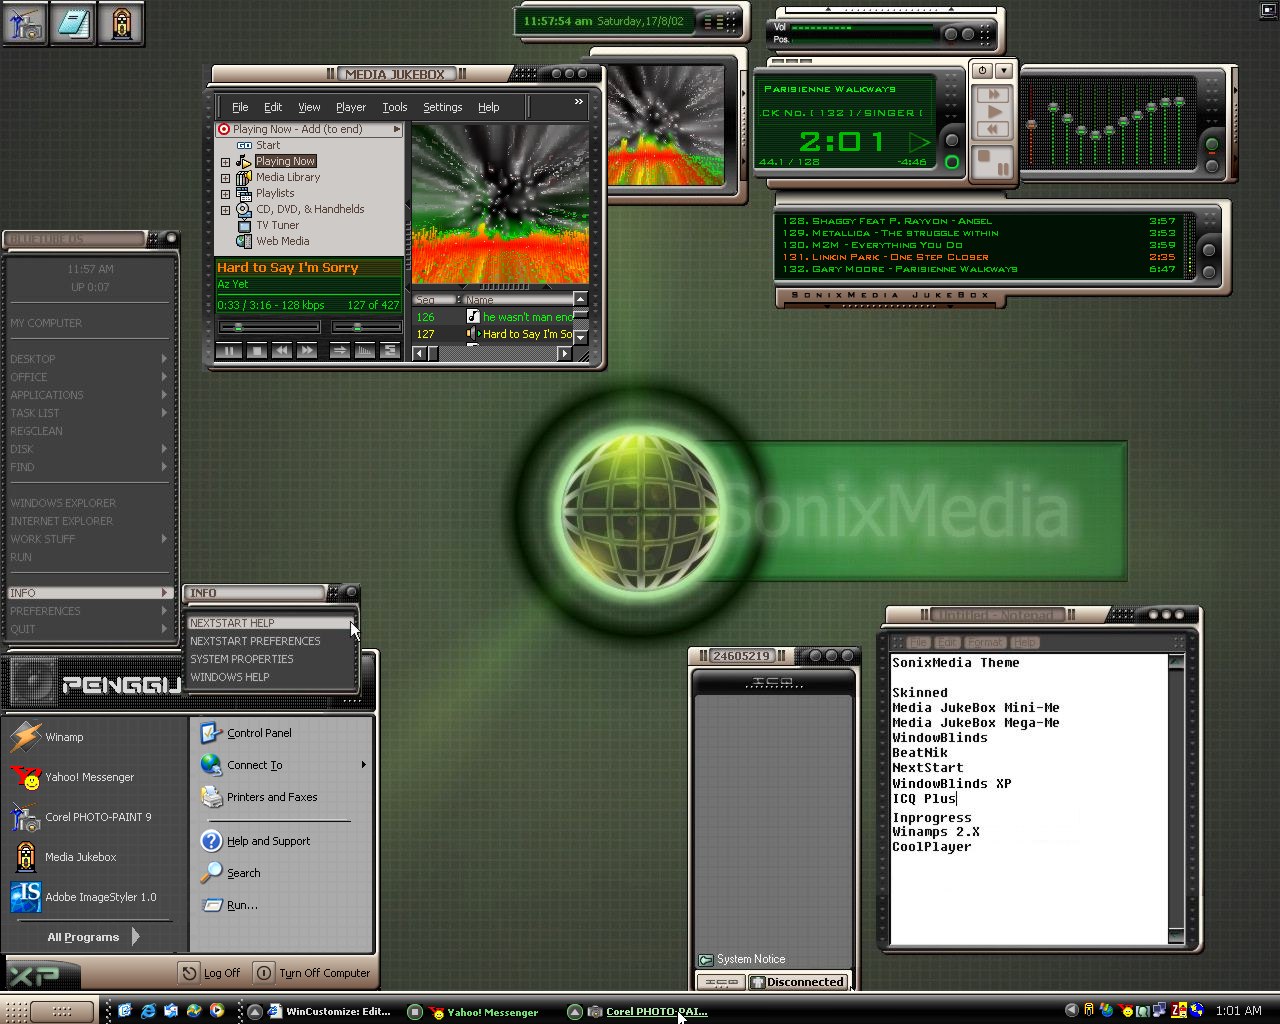Toggle shuffle/continuous mode in Media Jukebox
This screenshot has height=1024, width=1280.
[x=340, y=351]
